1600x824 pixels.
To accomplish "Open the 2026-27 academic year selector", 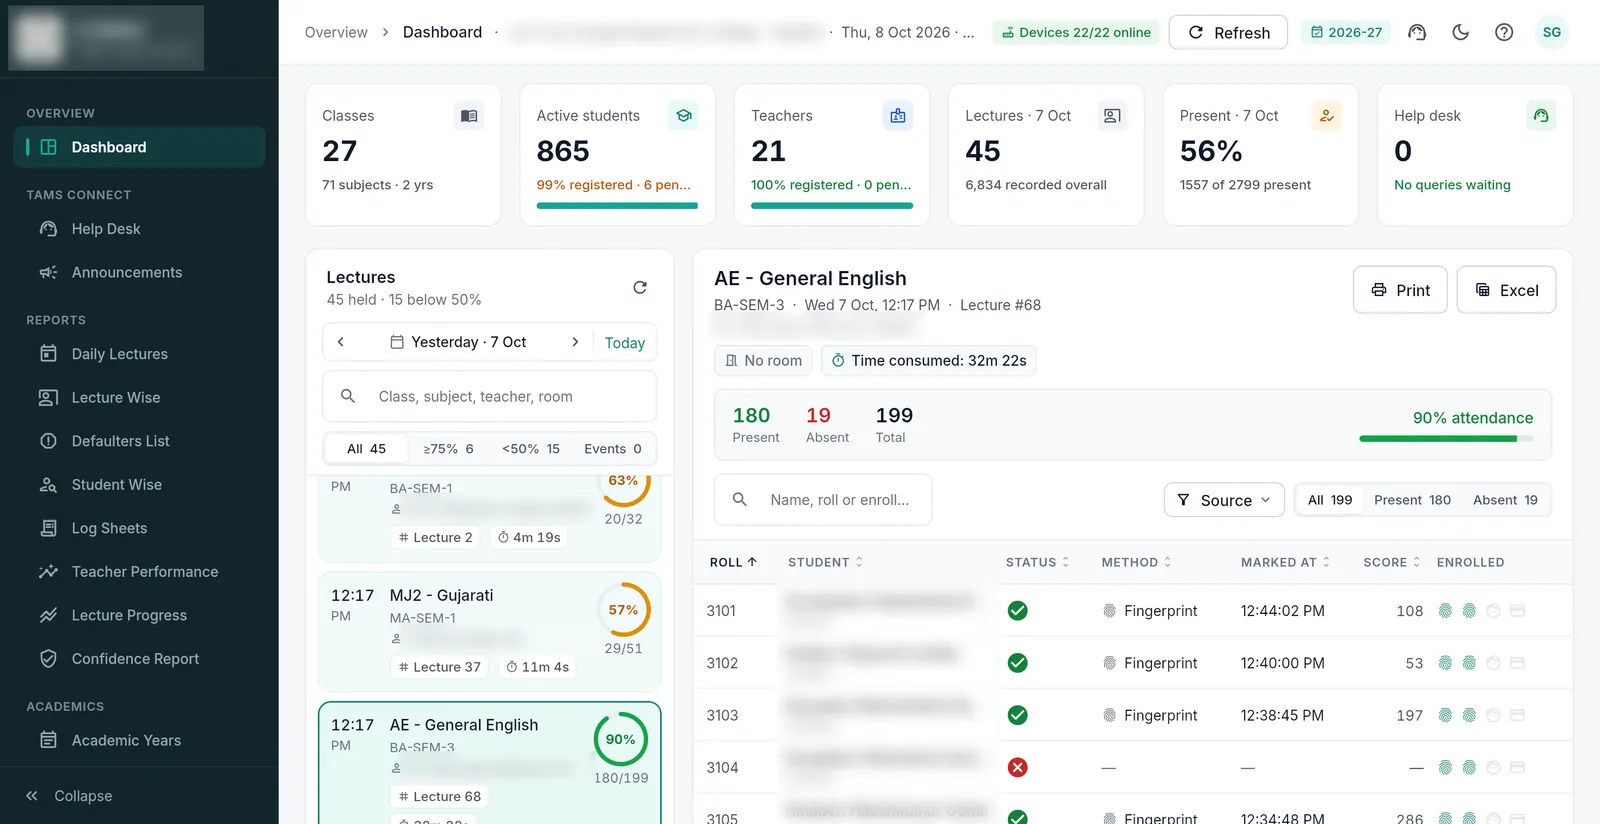I will point(1346,32).
